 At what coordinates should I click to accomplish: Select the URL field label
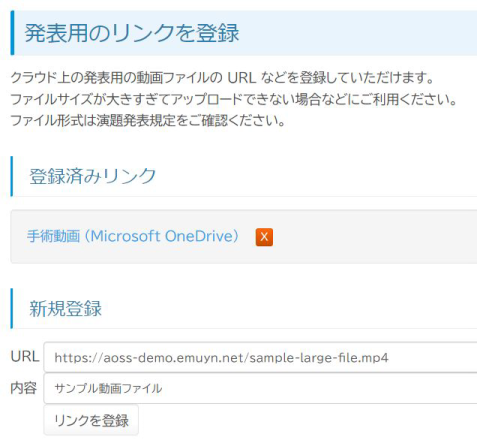click(x=25, y=356)
